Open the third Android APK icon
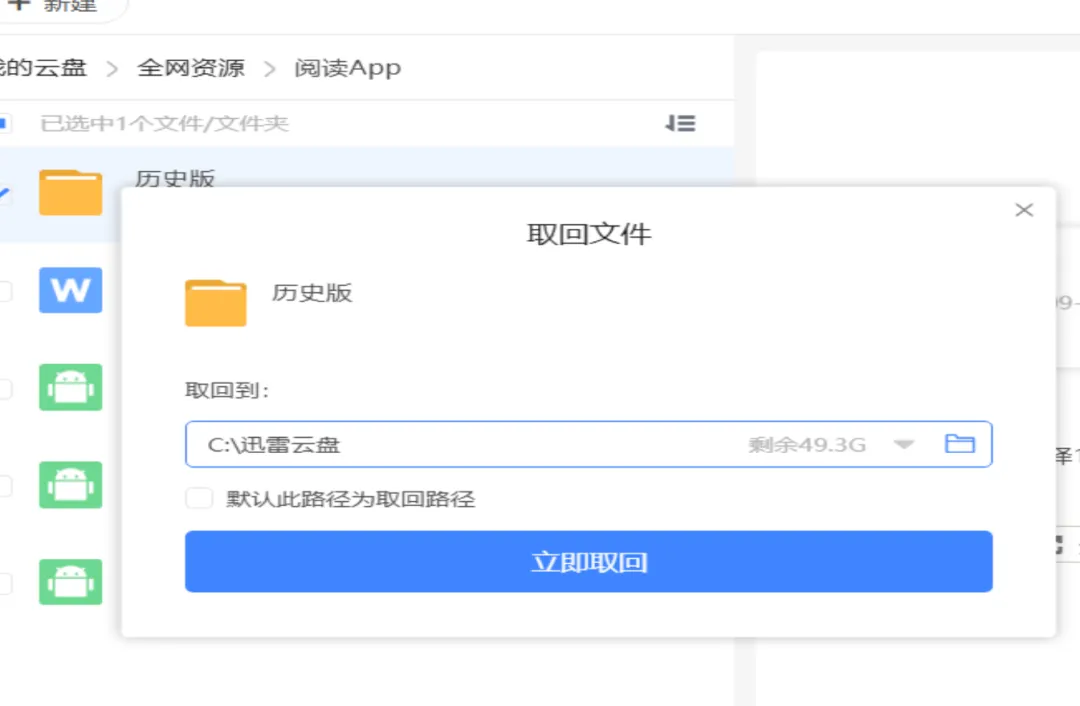The width and height of the screenshot is (1080, 706). coord(70,582)
